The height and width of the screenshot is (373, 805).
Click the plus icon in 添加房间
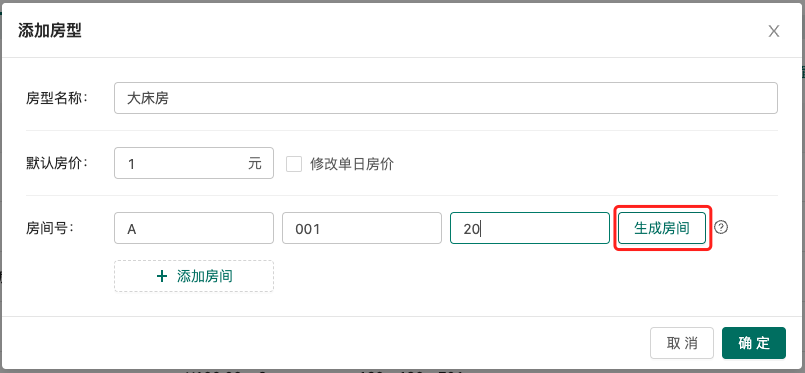pos(162,277)
